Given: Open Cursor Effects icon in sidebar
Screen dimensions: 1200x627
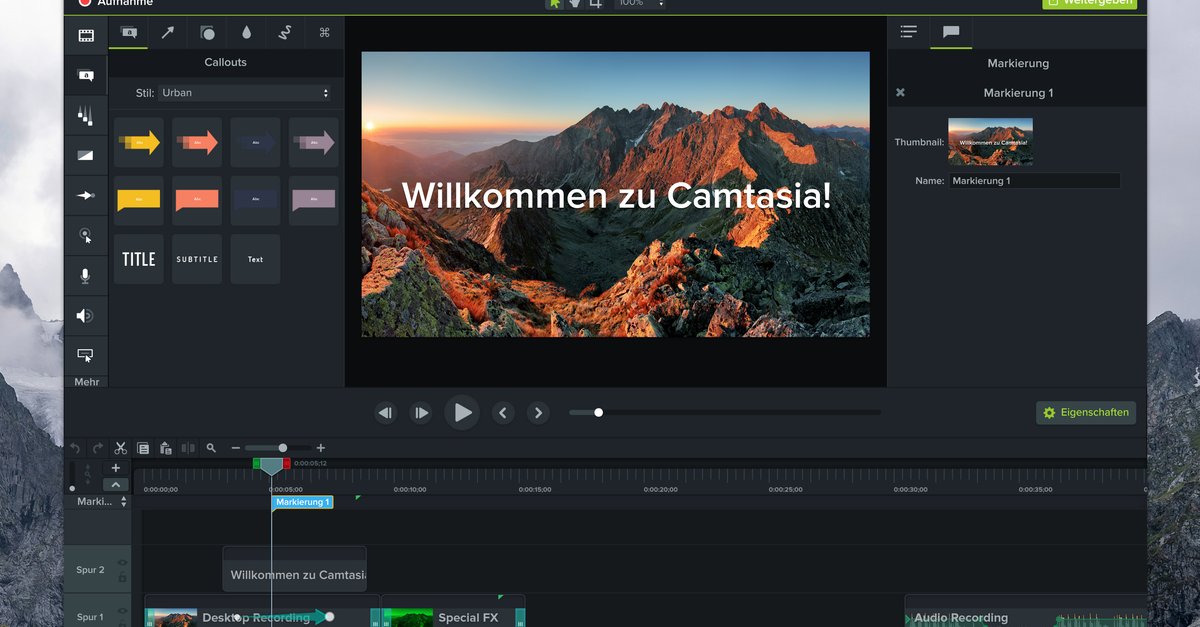Looking at the screenshot, I should (86, 236).
